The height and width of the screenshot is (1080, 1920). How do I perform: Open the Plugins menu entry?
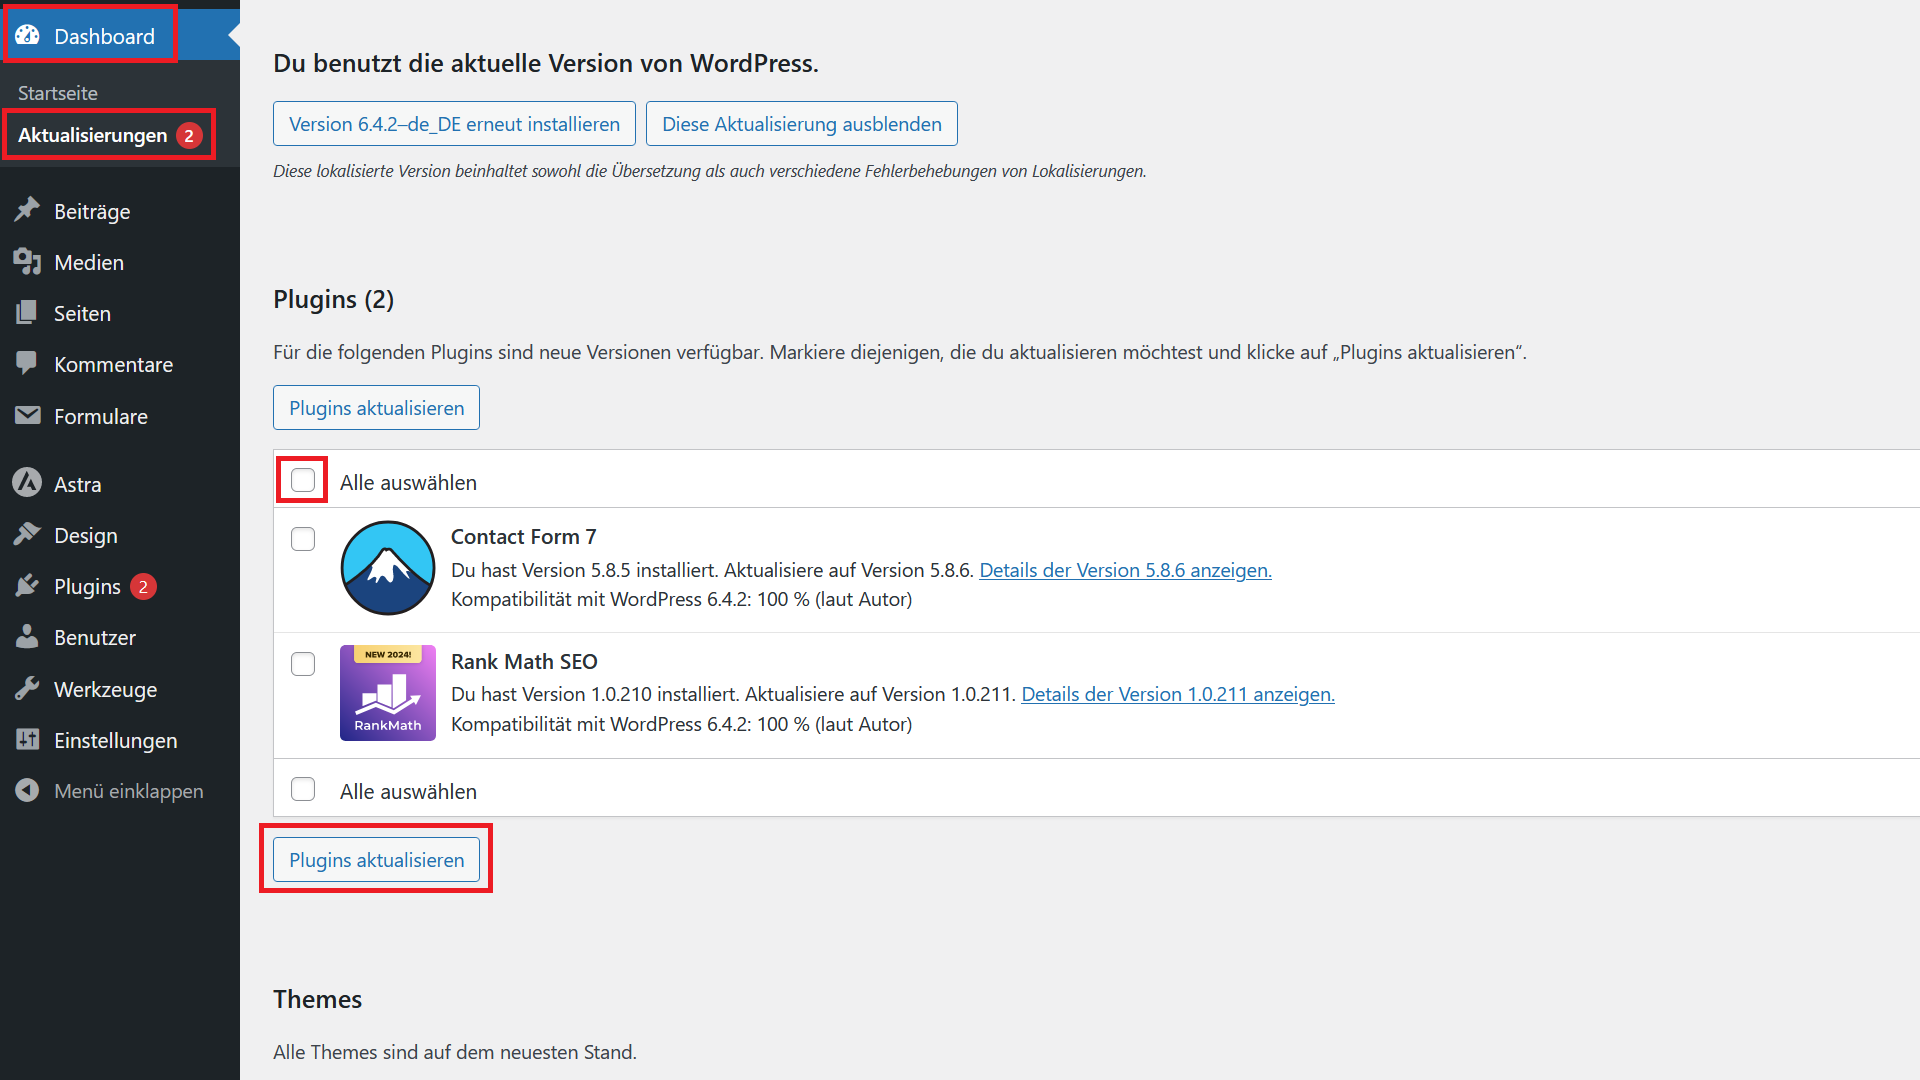click(x=120, y=586)
